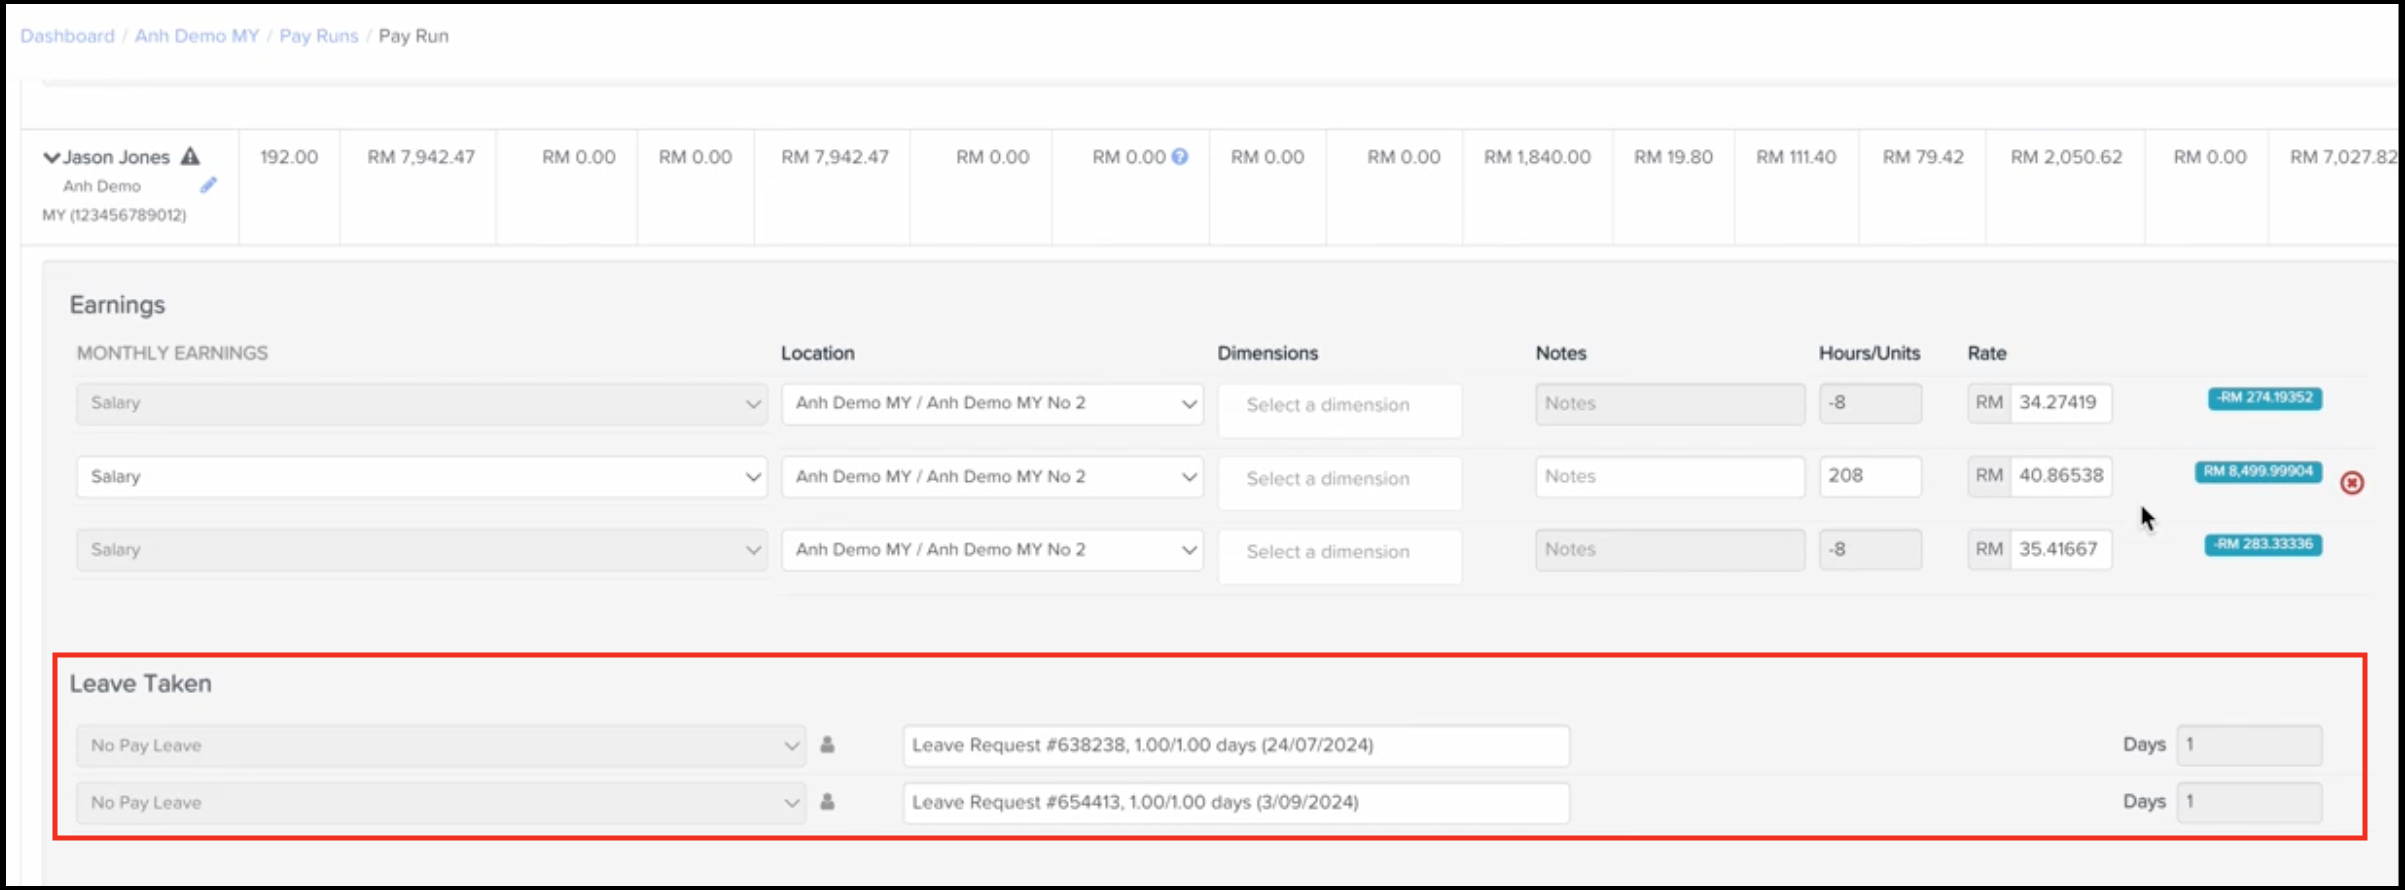The image size is (2405, 890).
Task: Click person icon beside leave request #638238
Action: click(827, 745)
